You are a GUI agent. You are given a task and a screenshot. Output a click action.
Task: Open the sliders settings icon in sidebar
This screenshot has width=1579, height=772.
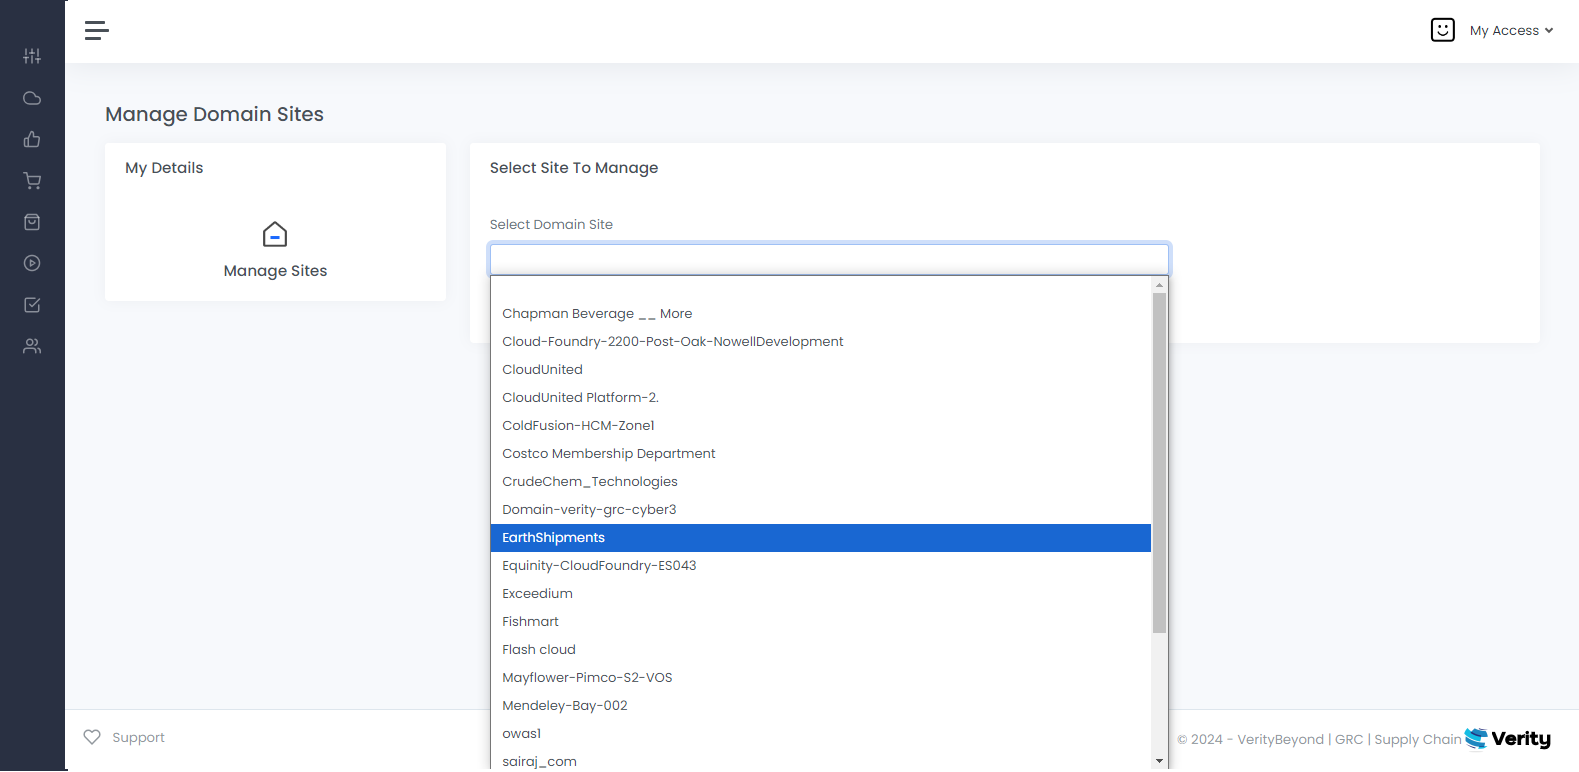(x=32, y=56)
